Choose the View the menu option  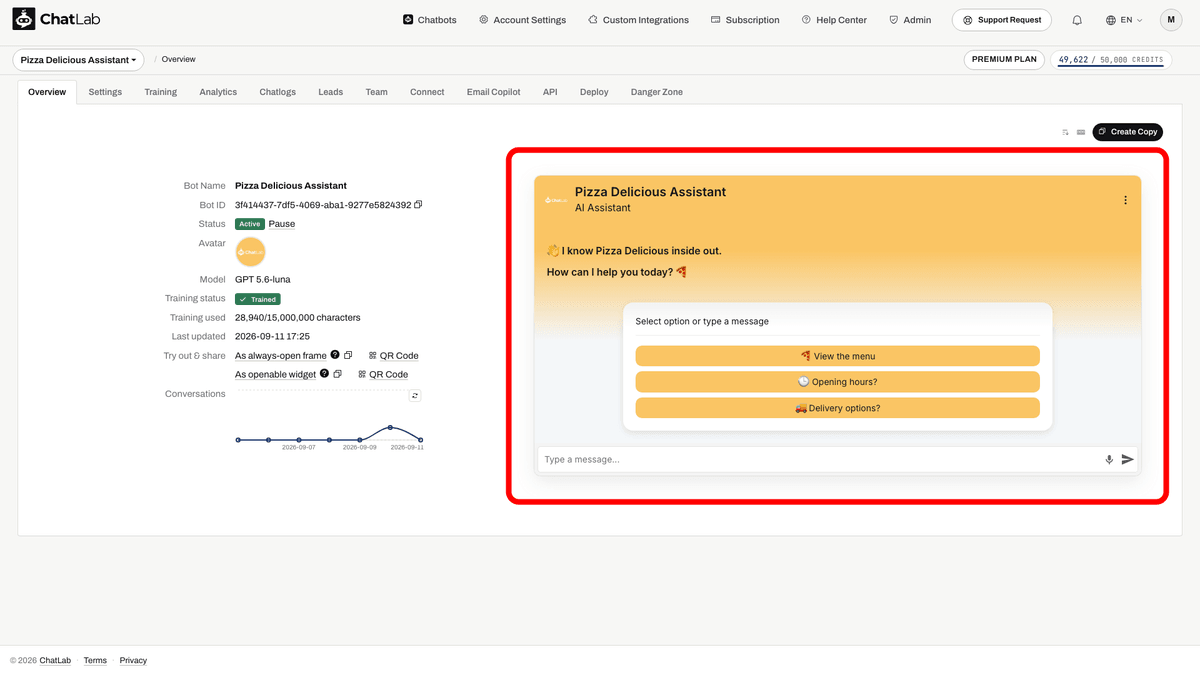[838, 356]
